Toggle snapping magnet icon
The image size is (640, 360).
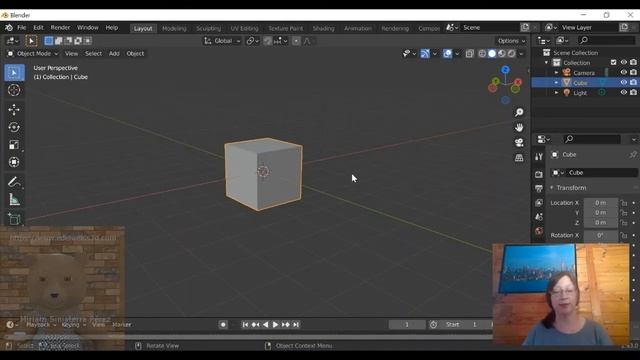[267, 41]
